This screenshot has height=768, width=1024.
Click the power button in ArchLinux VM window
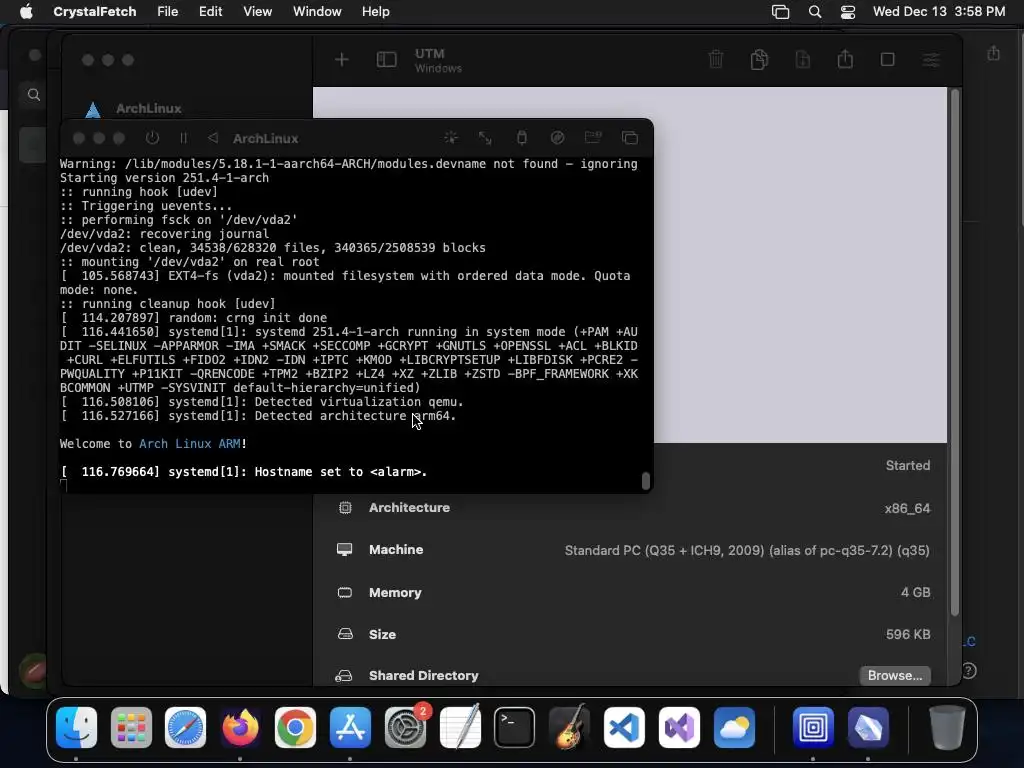(152, 138)
